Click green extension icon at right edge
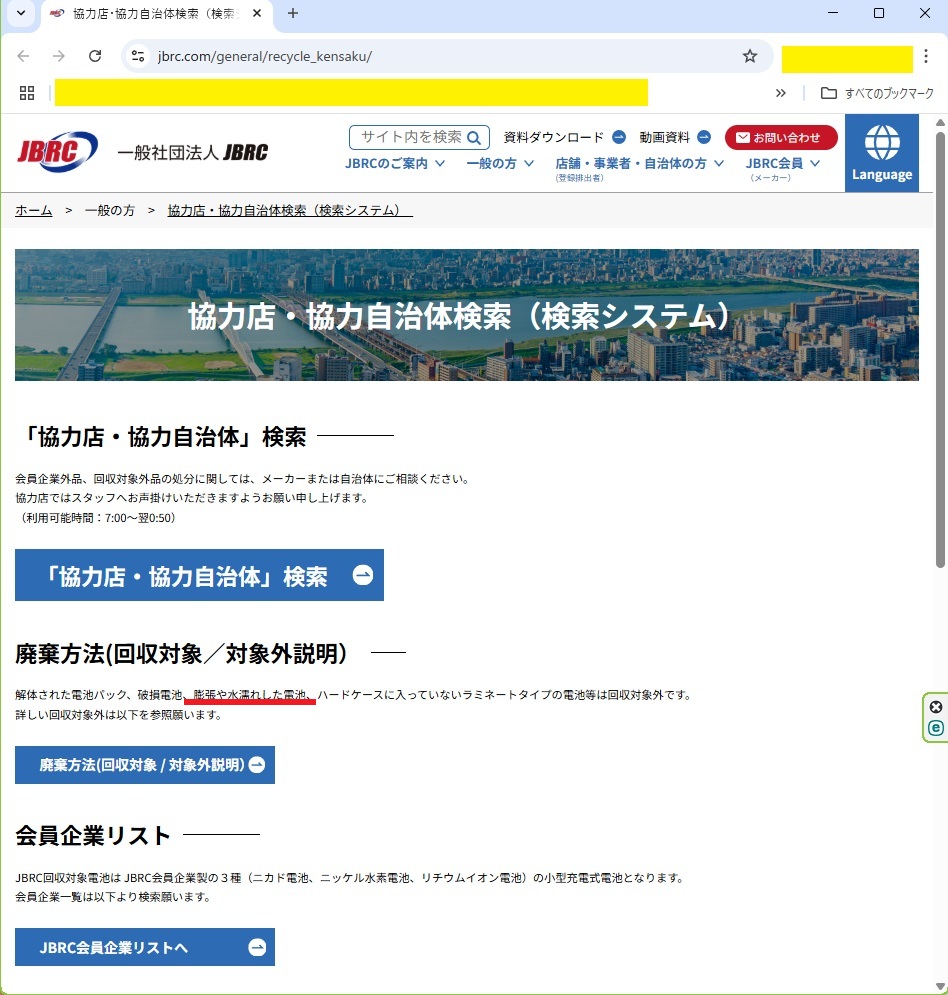948x995 pixels. click(936, 728)
